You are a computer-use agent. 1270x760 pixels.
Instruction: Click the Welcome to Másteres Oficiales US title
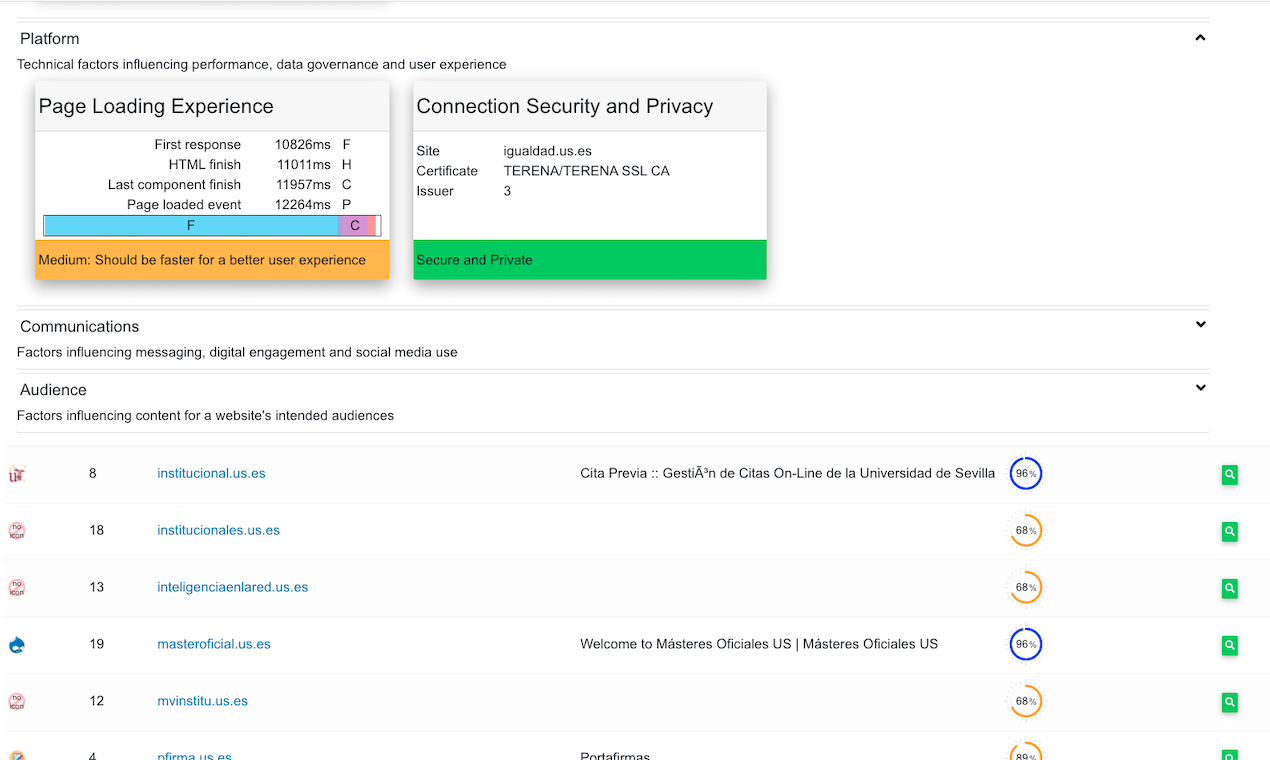point(759,644)
